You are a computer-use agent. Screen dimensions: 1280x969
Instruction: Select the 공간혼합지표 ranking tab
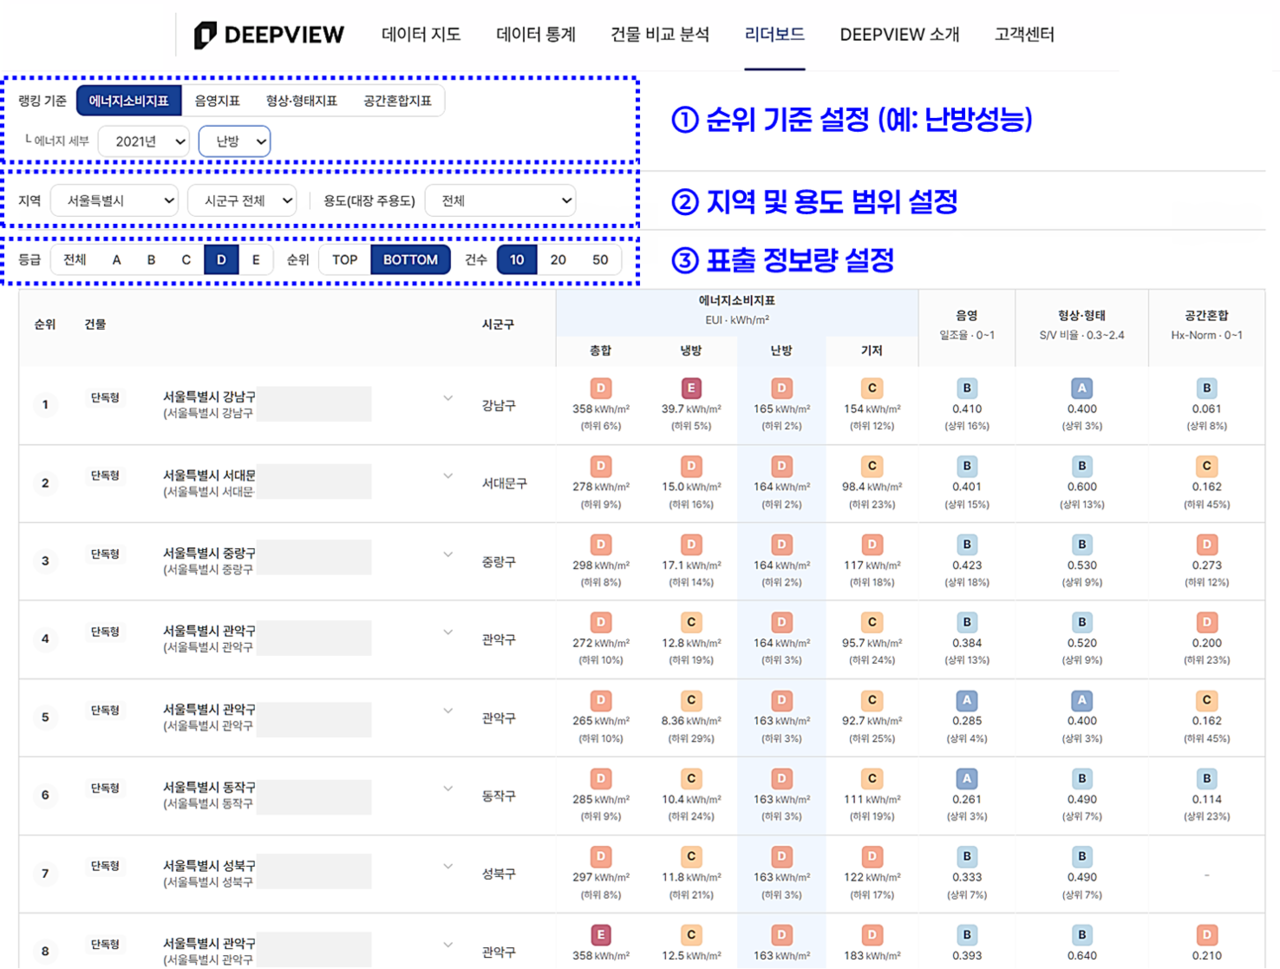397,101
